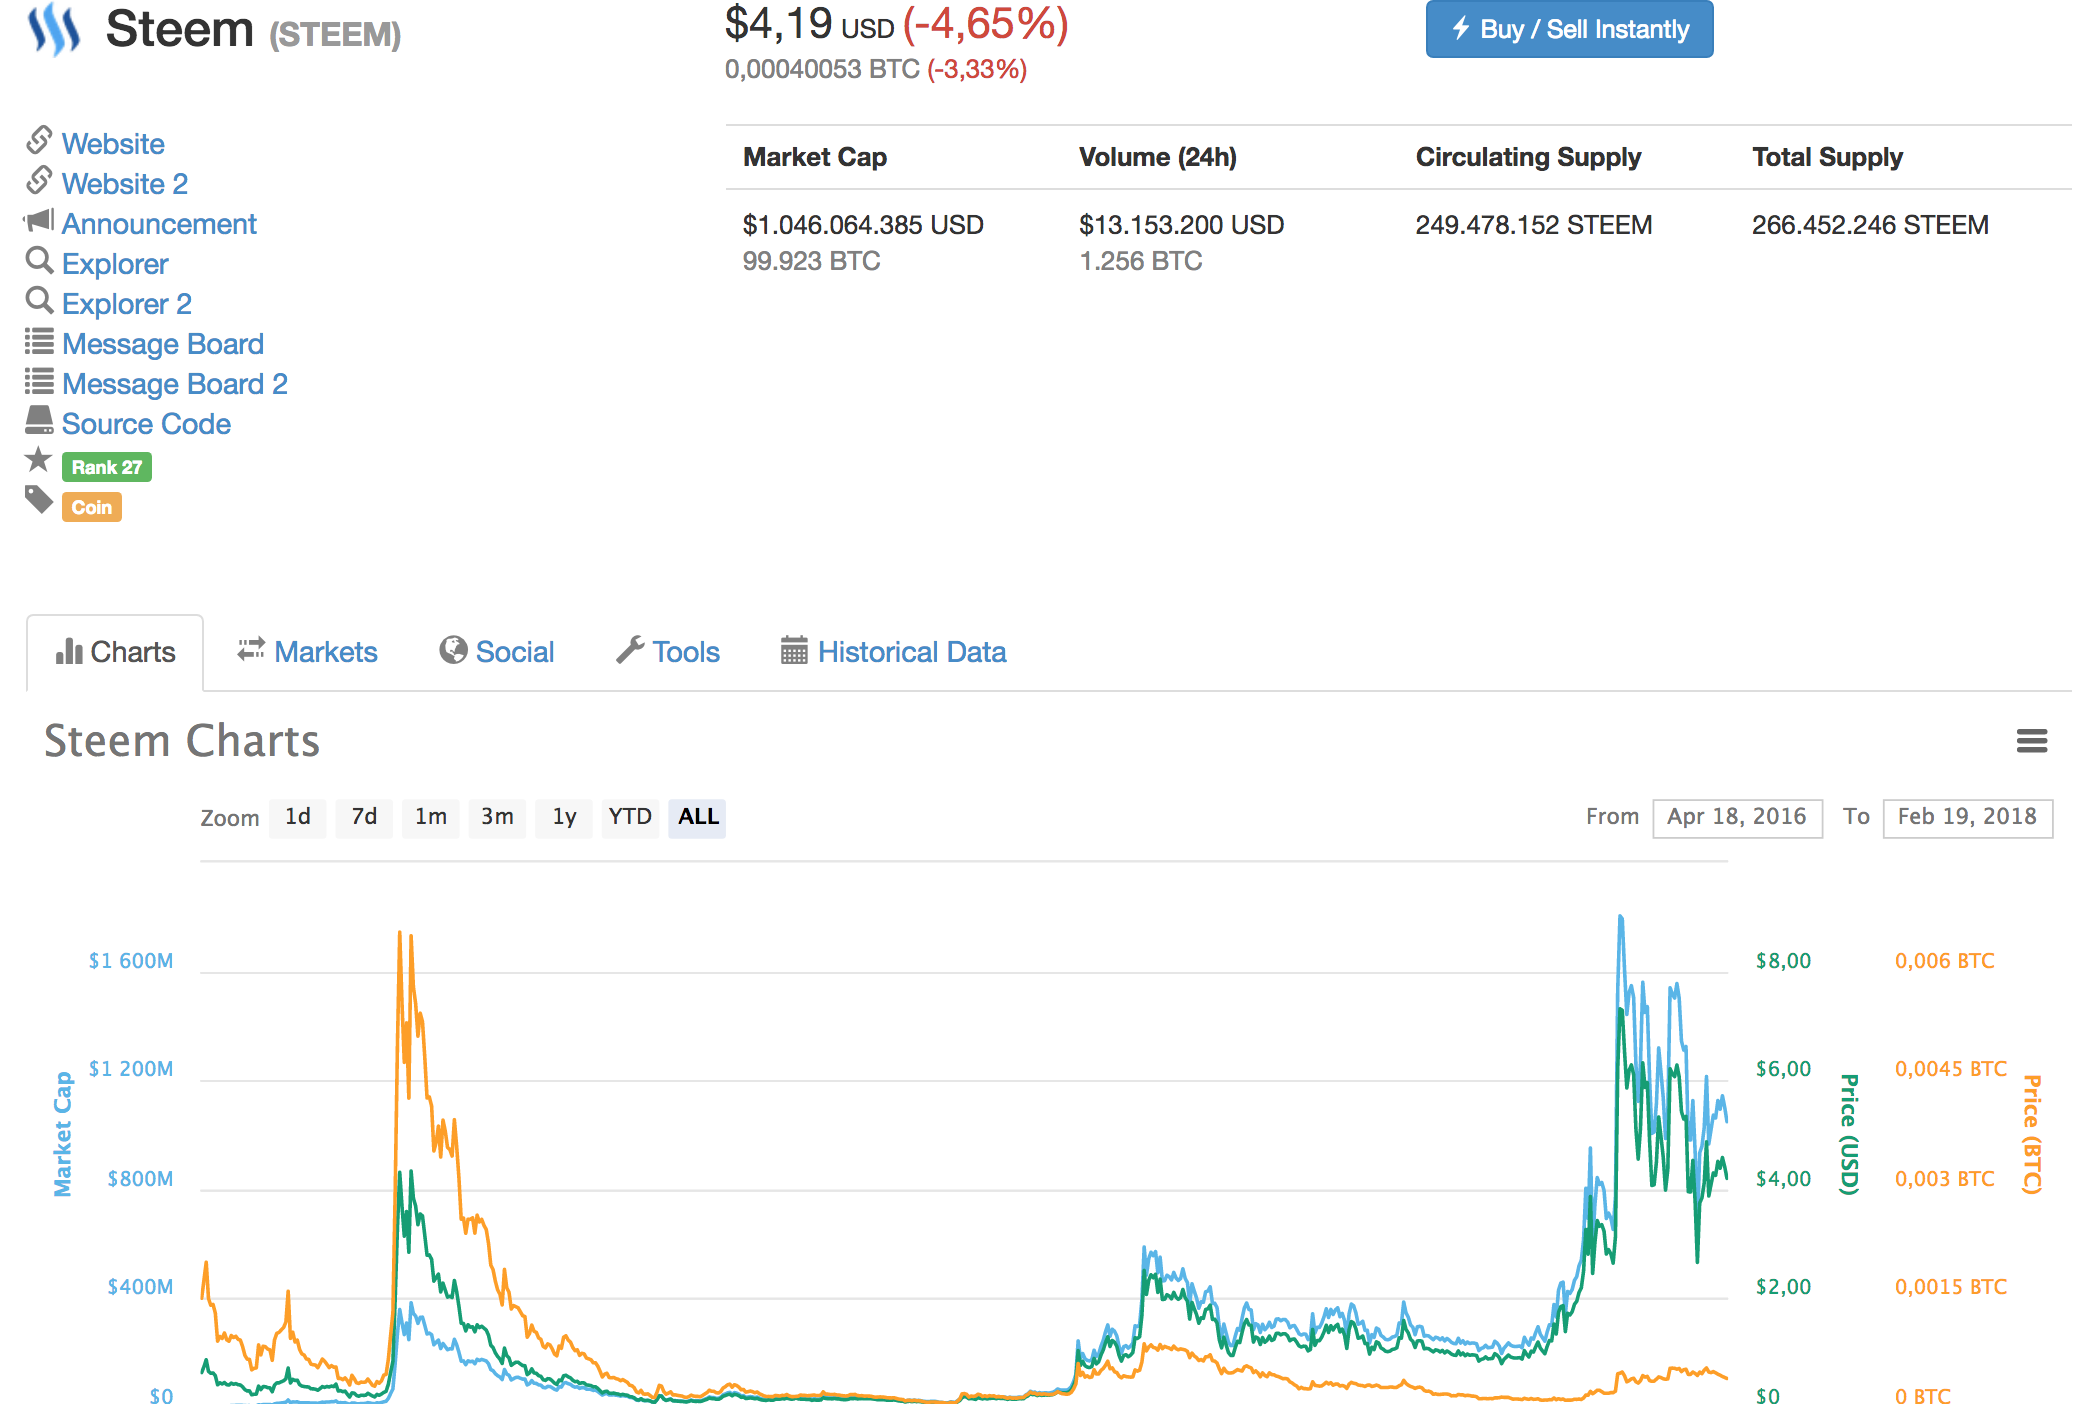The height and width of the screenshot is (1404, 2082).
Task: Set chart zoom to 1d
Action: click(297, 817)
